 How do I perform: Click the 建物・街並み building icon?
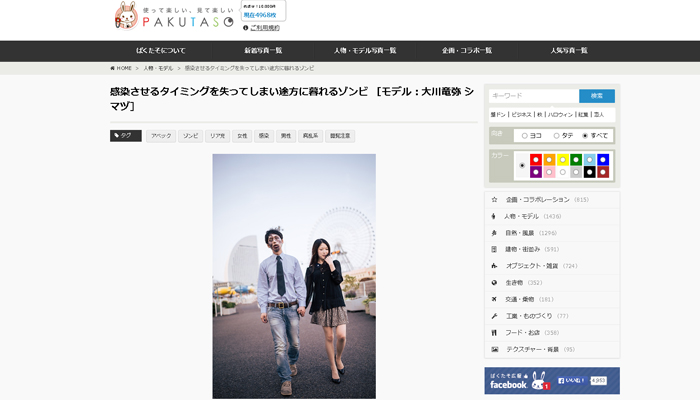point(494,249)
